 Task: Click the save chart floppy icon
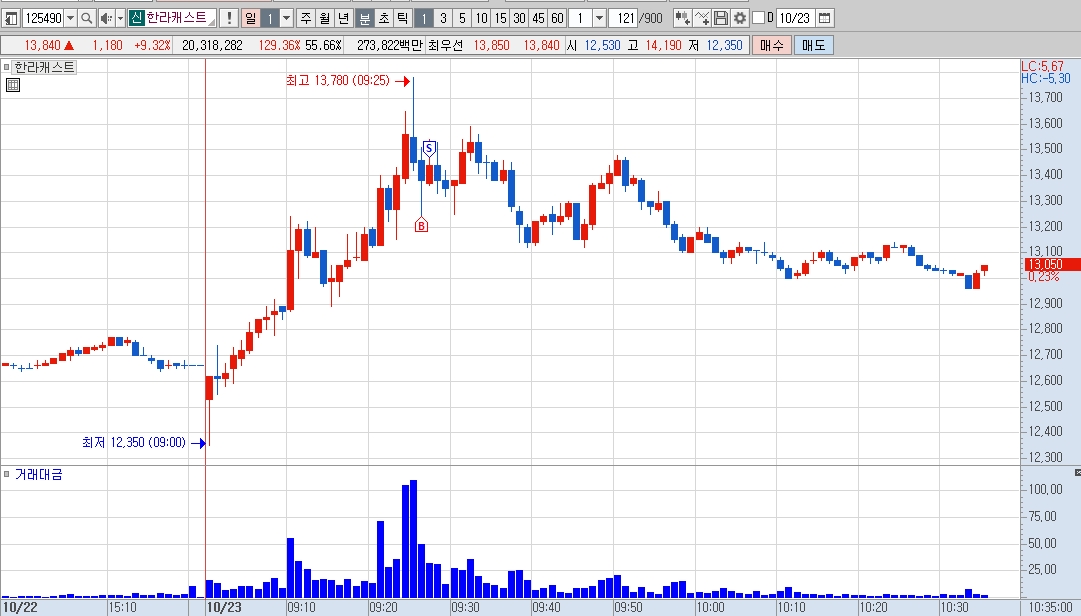[x=720, y=18]
